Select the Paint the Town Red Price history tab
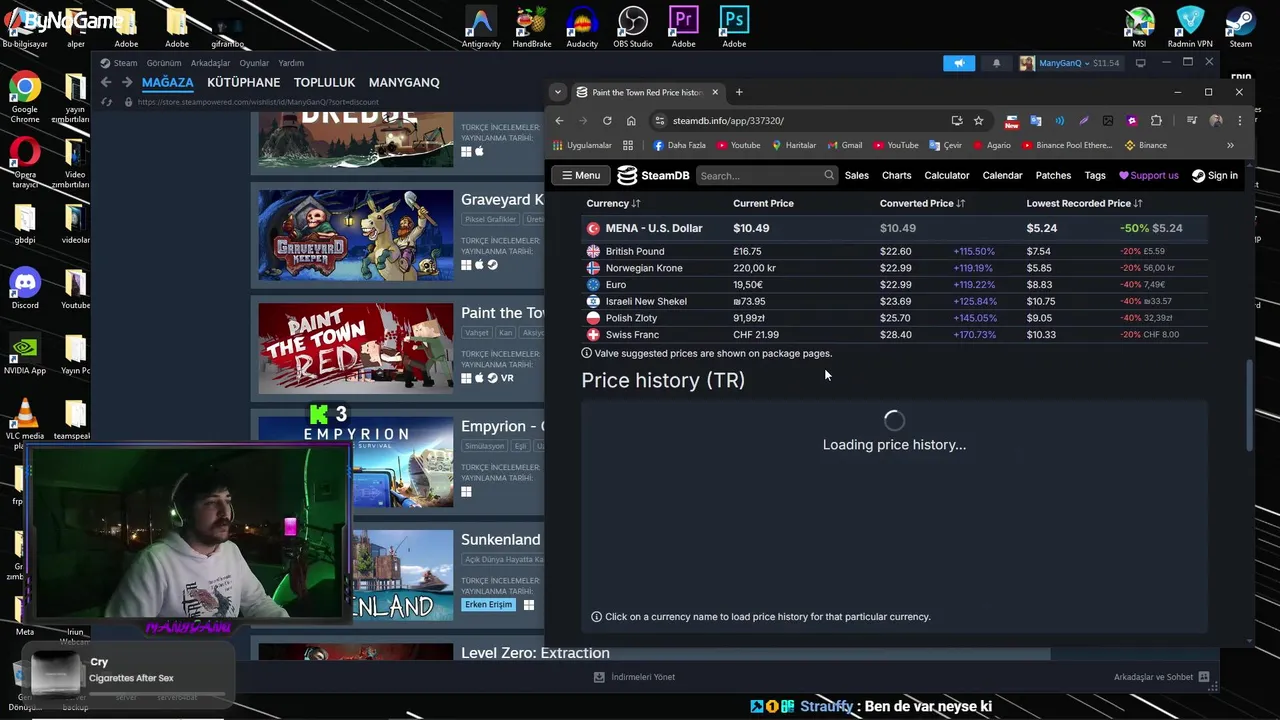This screenshot has height=720, width=1280. click(x=647, y=92)
